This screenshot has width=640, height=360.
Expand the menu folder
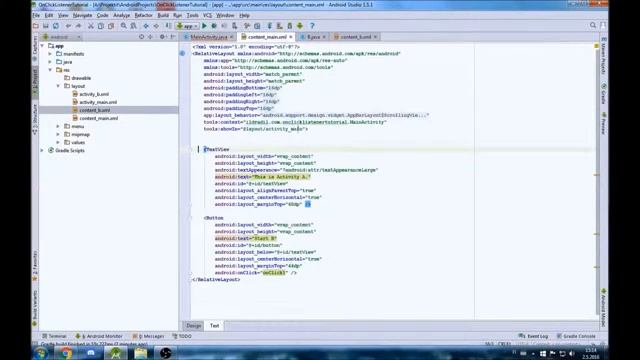pyautogui.click(x=58, y=127)
